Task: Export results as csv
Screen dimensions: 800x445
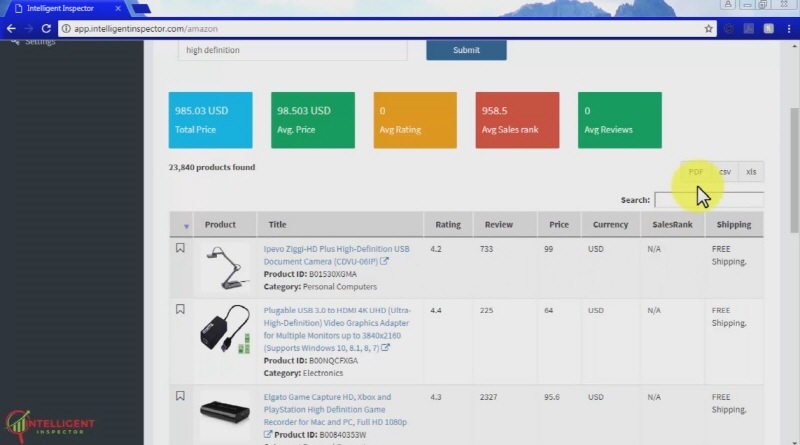Action: 725,172
